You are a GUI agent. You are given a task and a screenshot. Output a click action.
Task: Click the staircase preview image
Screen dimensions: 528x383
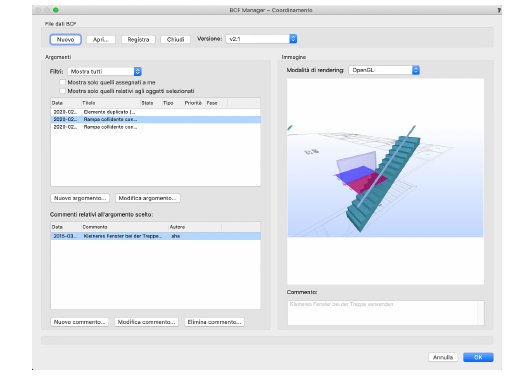[x=385, y=182]
